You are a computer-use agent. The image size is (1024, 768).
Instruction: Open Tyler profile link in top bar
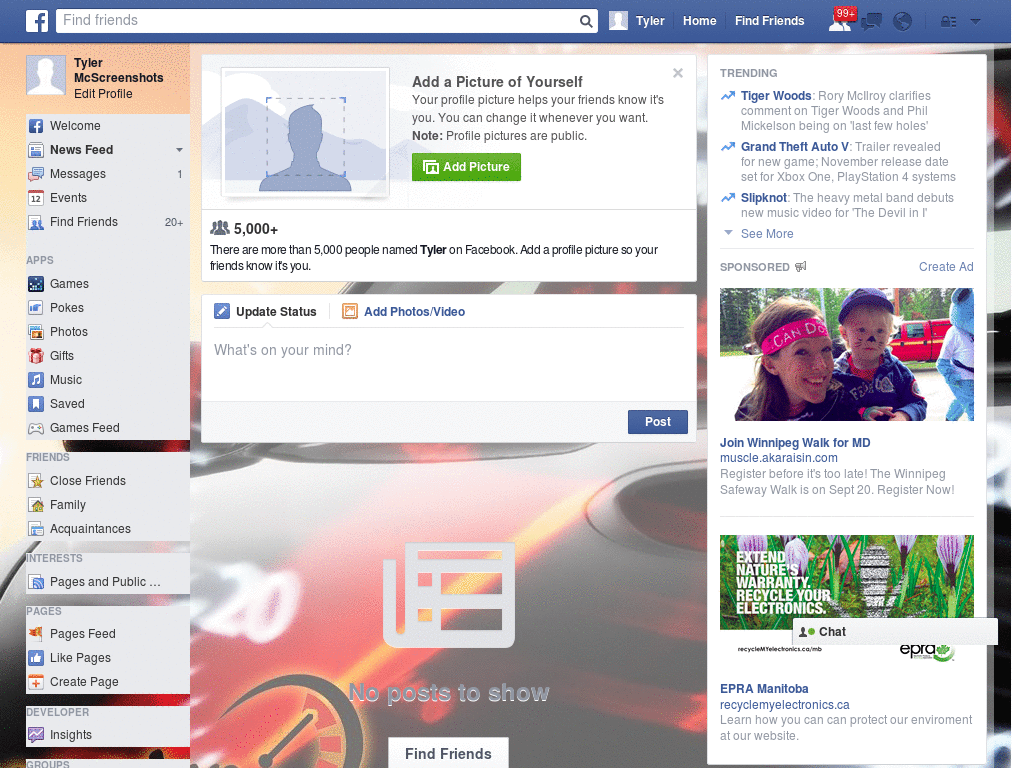650,21
